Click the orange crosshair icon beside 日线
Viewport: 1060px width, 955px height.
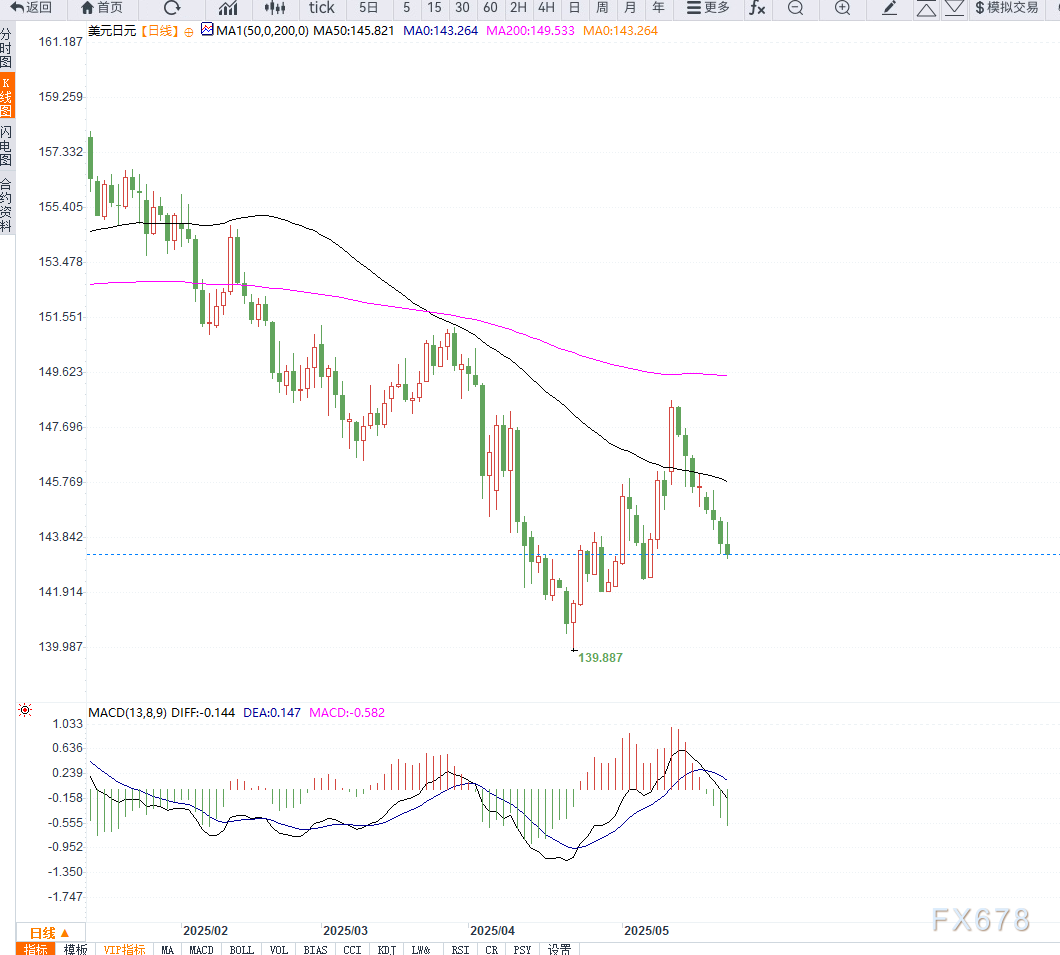[189, 31]
